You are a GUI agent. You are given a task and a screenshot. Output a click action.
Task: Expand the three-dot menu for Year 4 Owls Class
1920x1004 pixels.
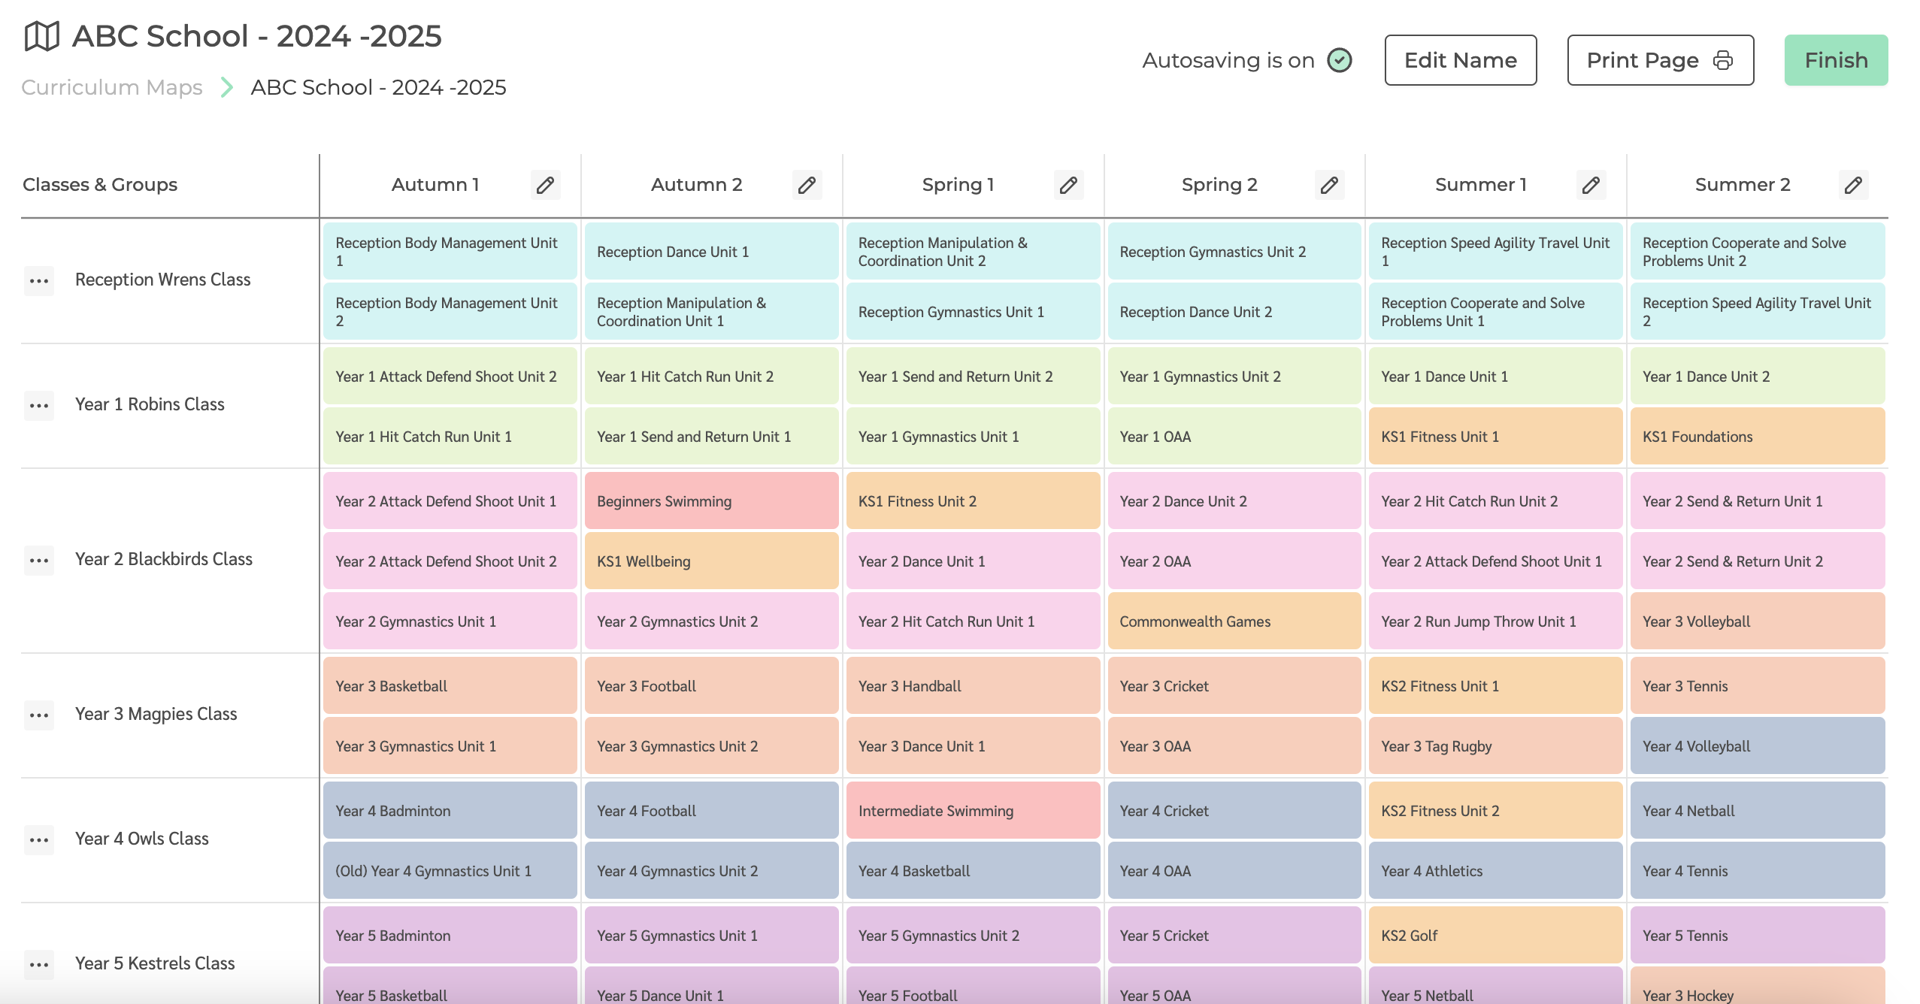pyautogui.click(x=39, y=840)
